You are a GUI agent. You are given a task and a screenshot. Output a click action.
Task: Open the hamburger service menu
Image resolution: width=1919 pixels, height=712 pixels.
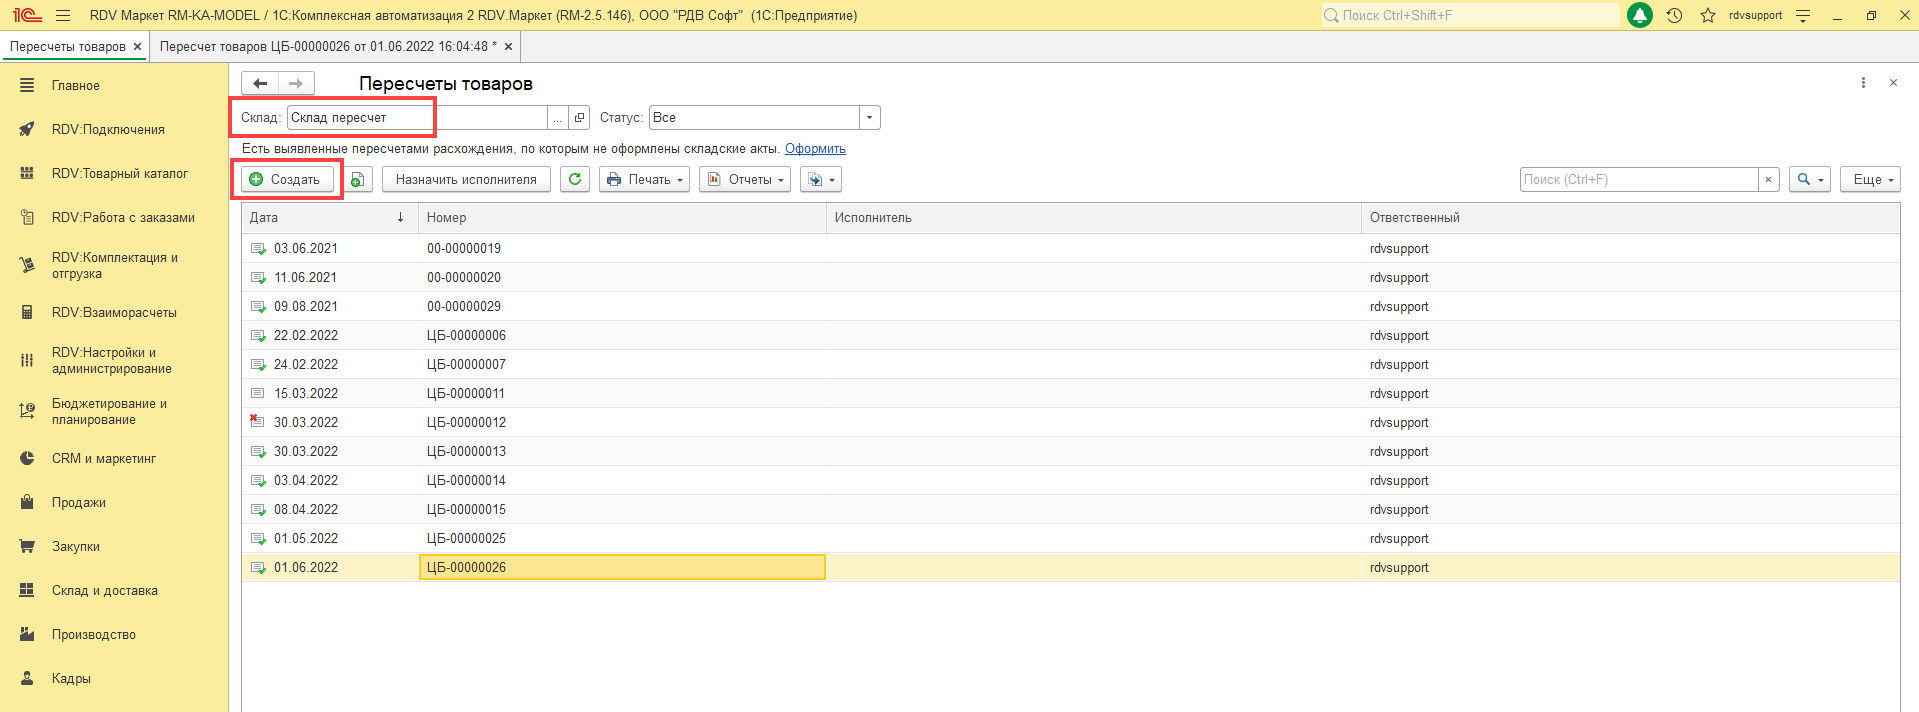pyautogui.click(x=63, y=15)
